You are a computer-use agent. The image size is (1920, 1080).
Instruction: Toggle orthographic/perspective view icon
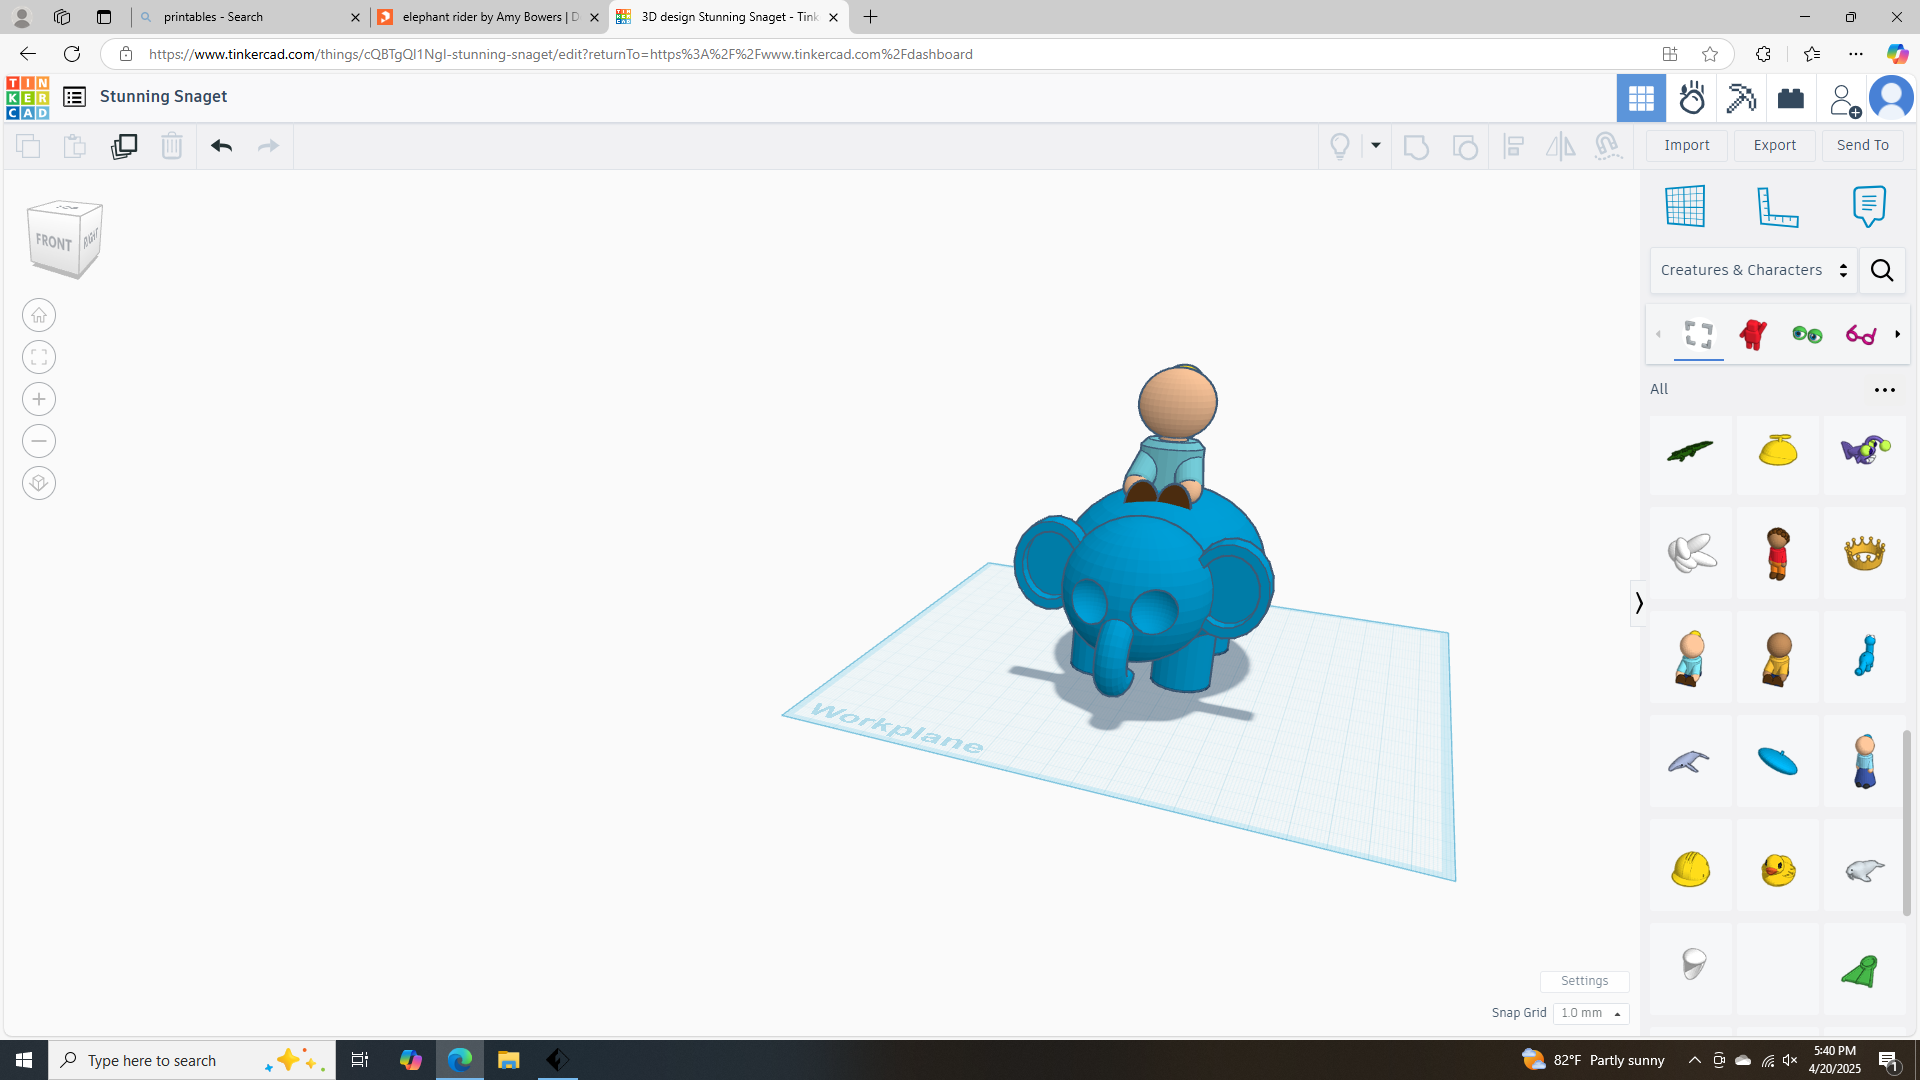pos(39,484)
